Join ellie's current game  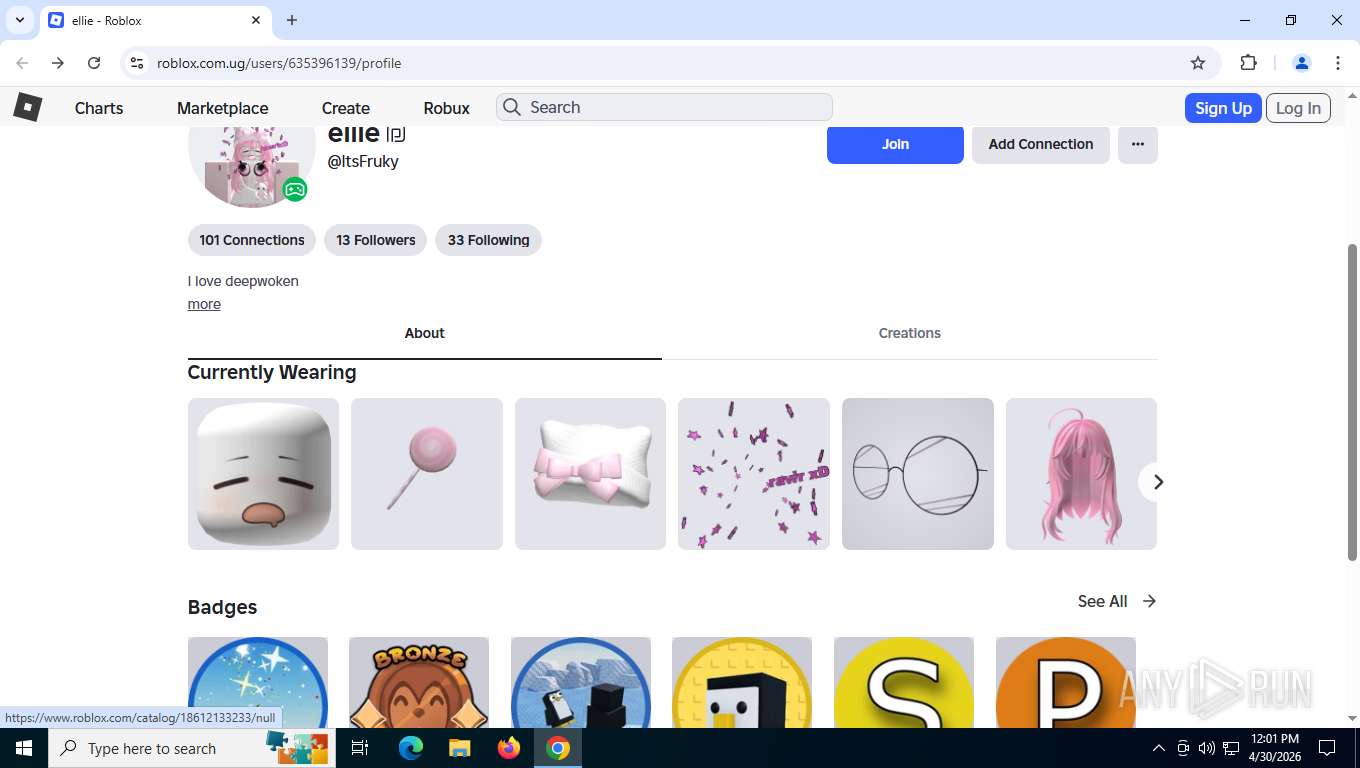click(895, 144)
